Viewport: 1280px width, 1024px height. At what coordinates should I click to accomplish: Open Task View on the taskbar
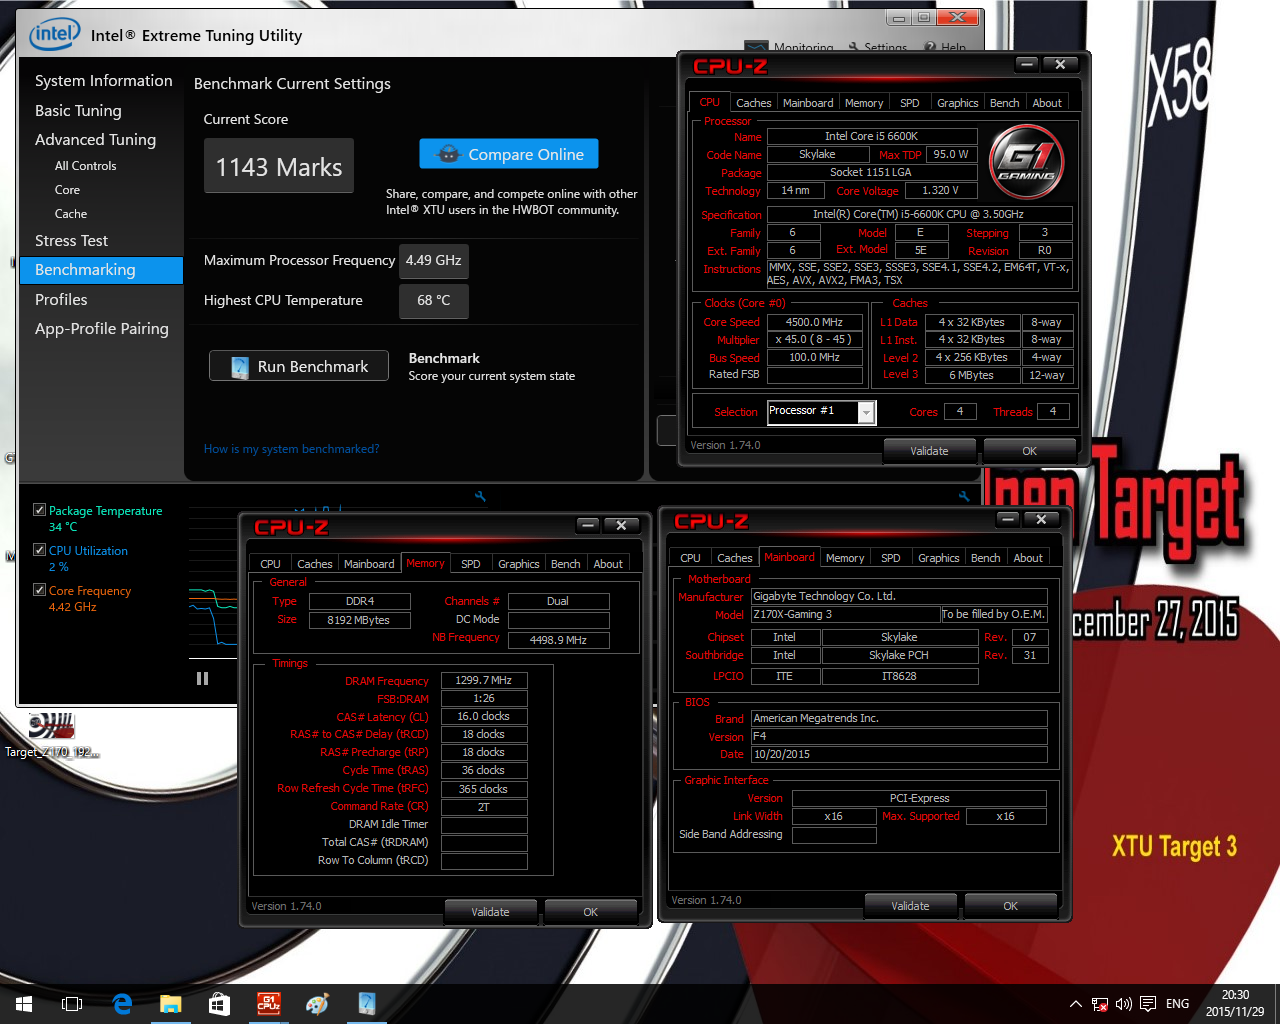coord(72,1004)
